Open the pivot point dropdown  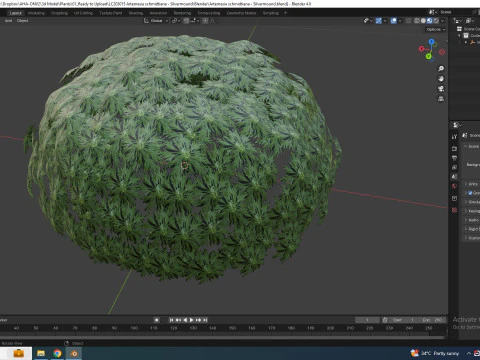tap(176, 21)
